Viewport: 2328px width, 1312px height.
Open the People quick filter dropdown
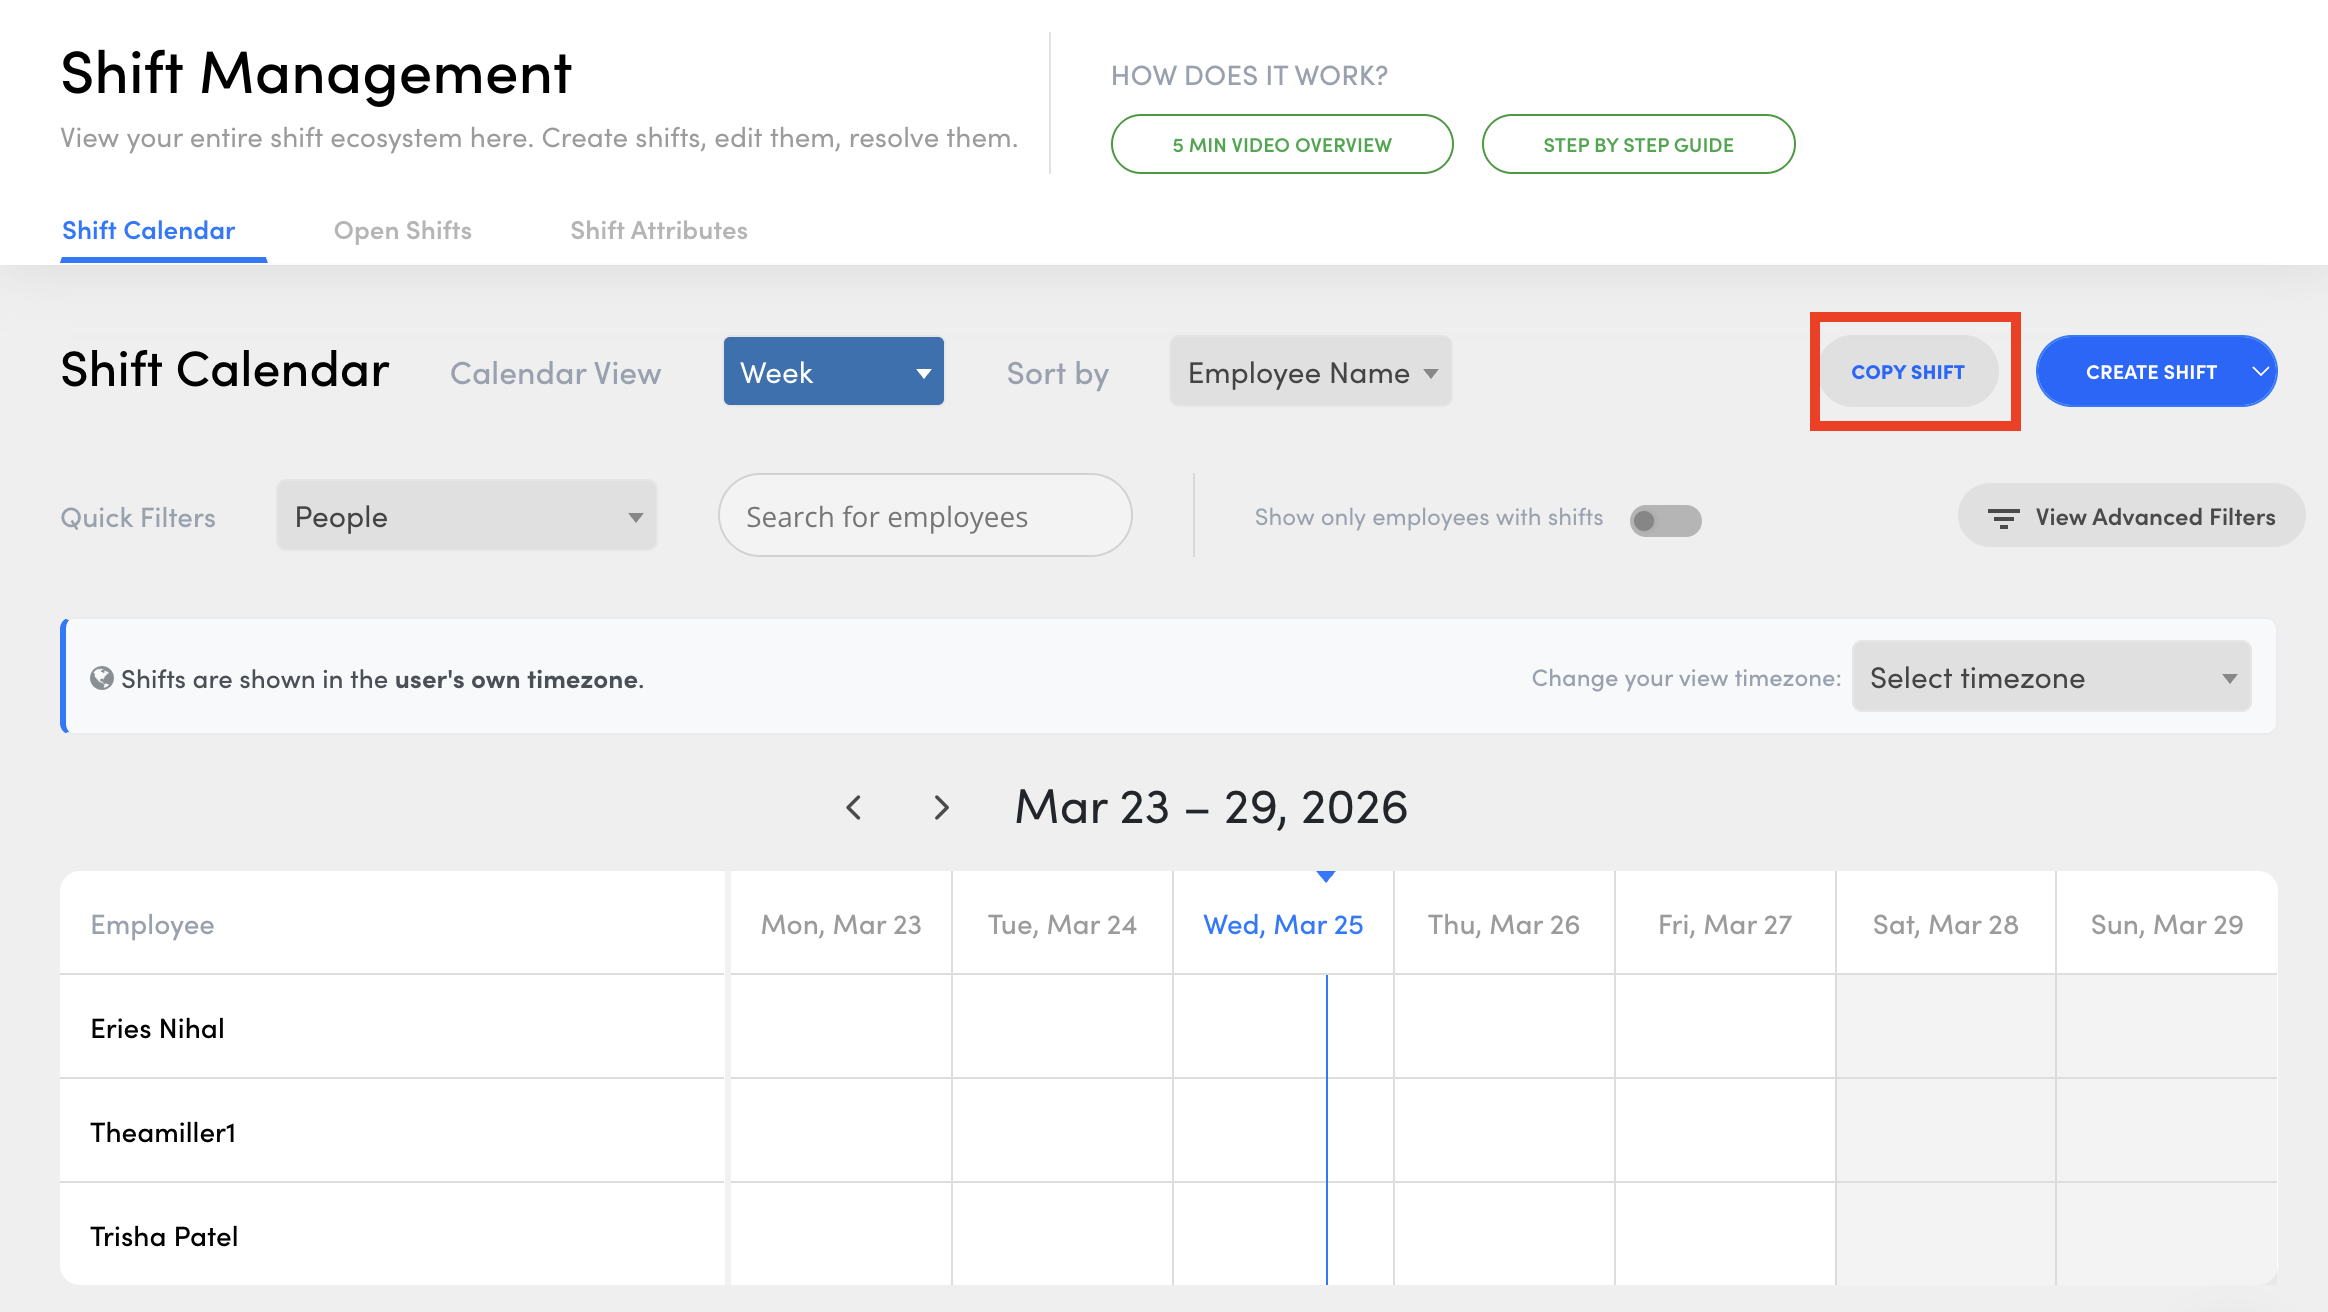[466, 517]
